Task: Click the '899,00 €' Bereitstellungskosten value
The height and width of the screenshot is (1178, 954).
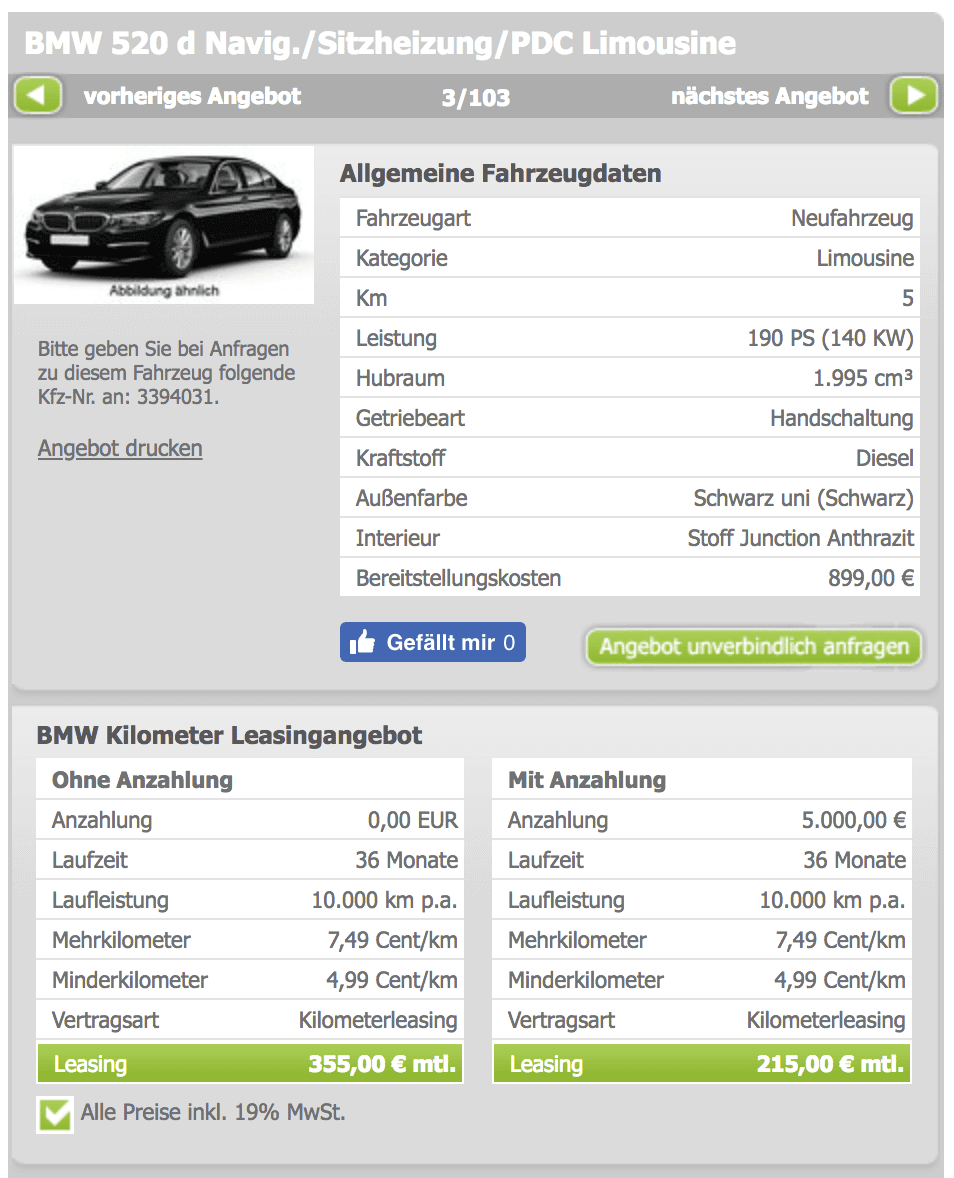Action: click(871, 578)
